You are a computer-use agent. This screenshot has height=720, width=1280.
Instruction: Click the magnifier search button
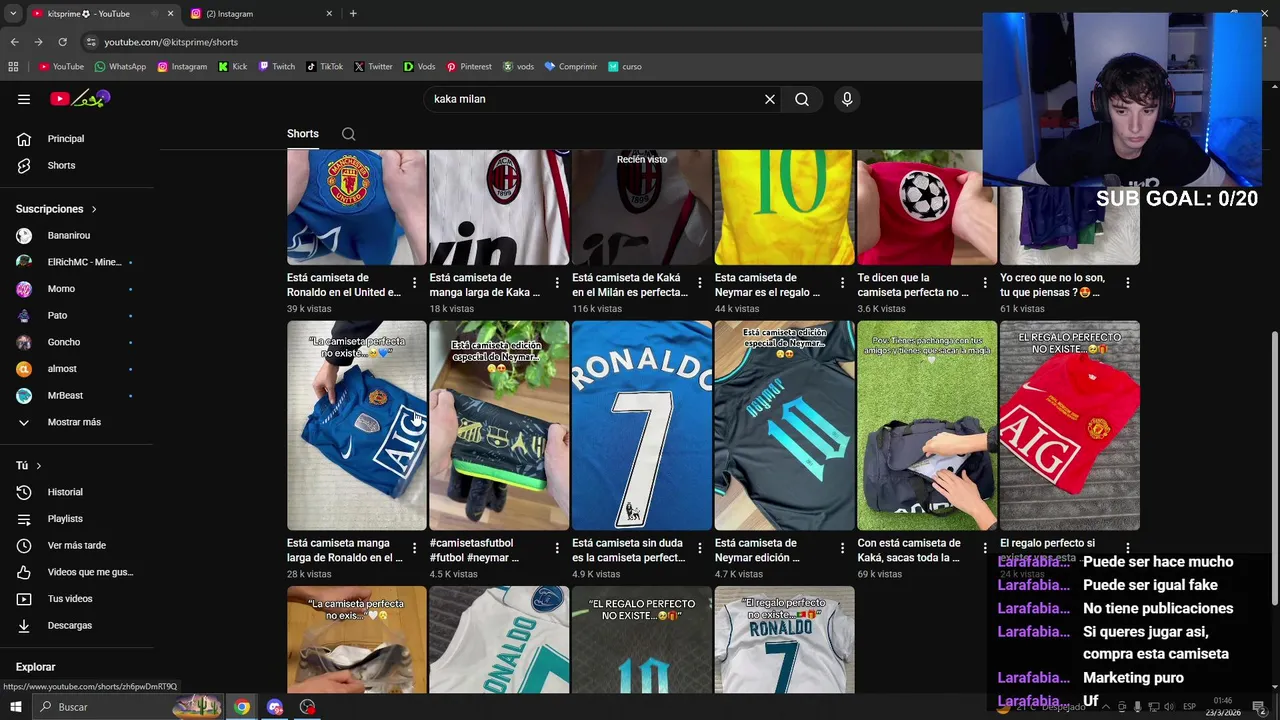[802, 99]
